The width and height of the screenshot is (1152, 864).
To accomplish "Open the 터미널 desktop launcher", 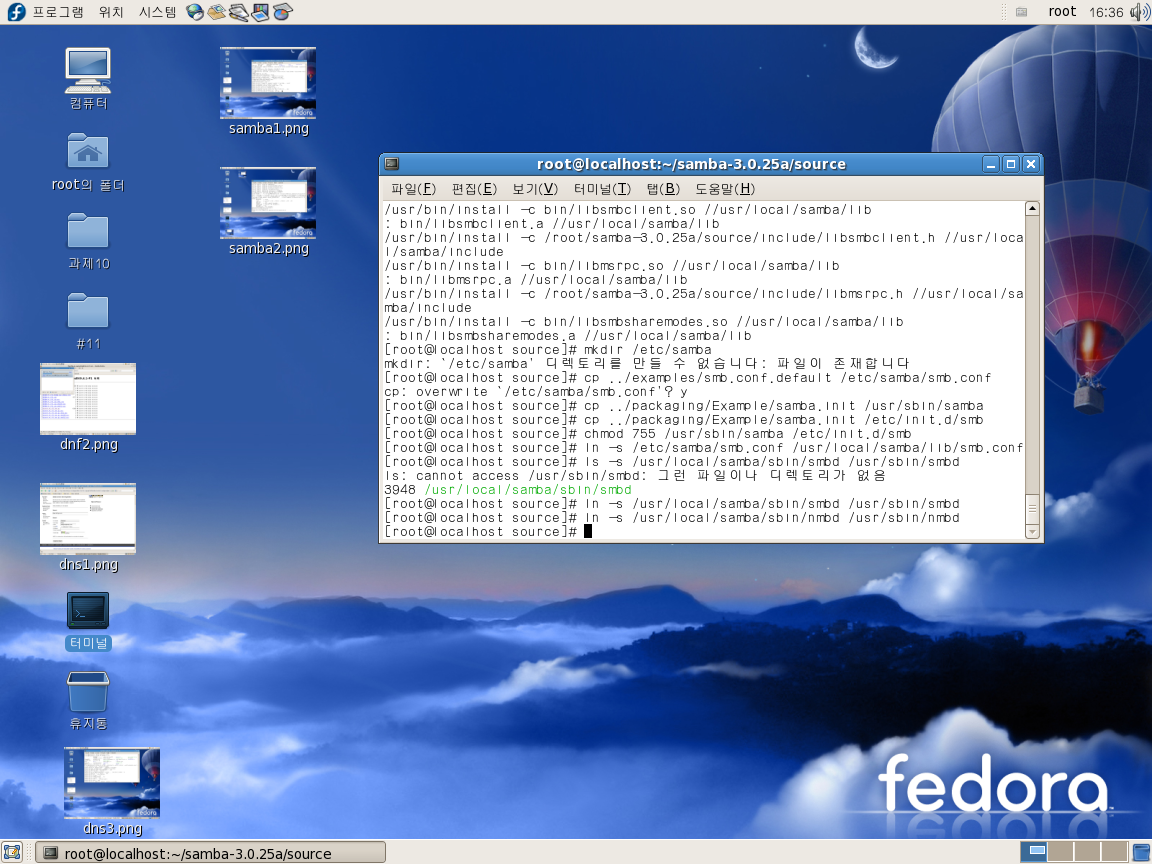I will coord(88,611).
